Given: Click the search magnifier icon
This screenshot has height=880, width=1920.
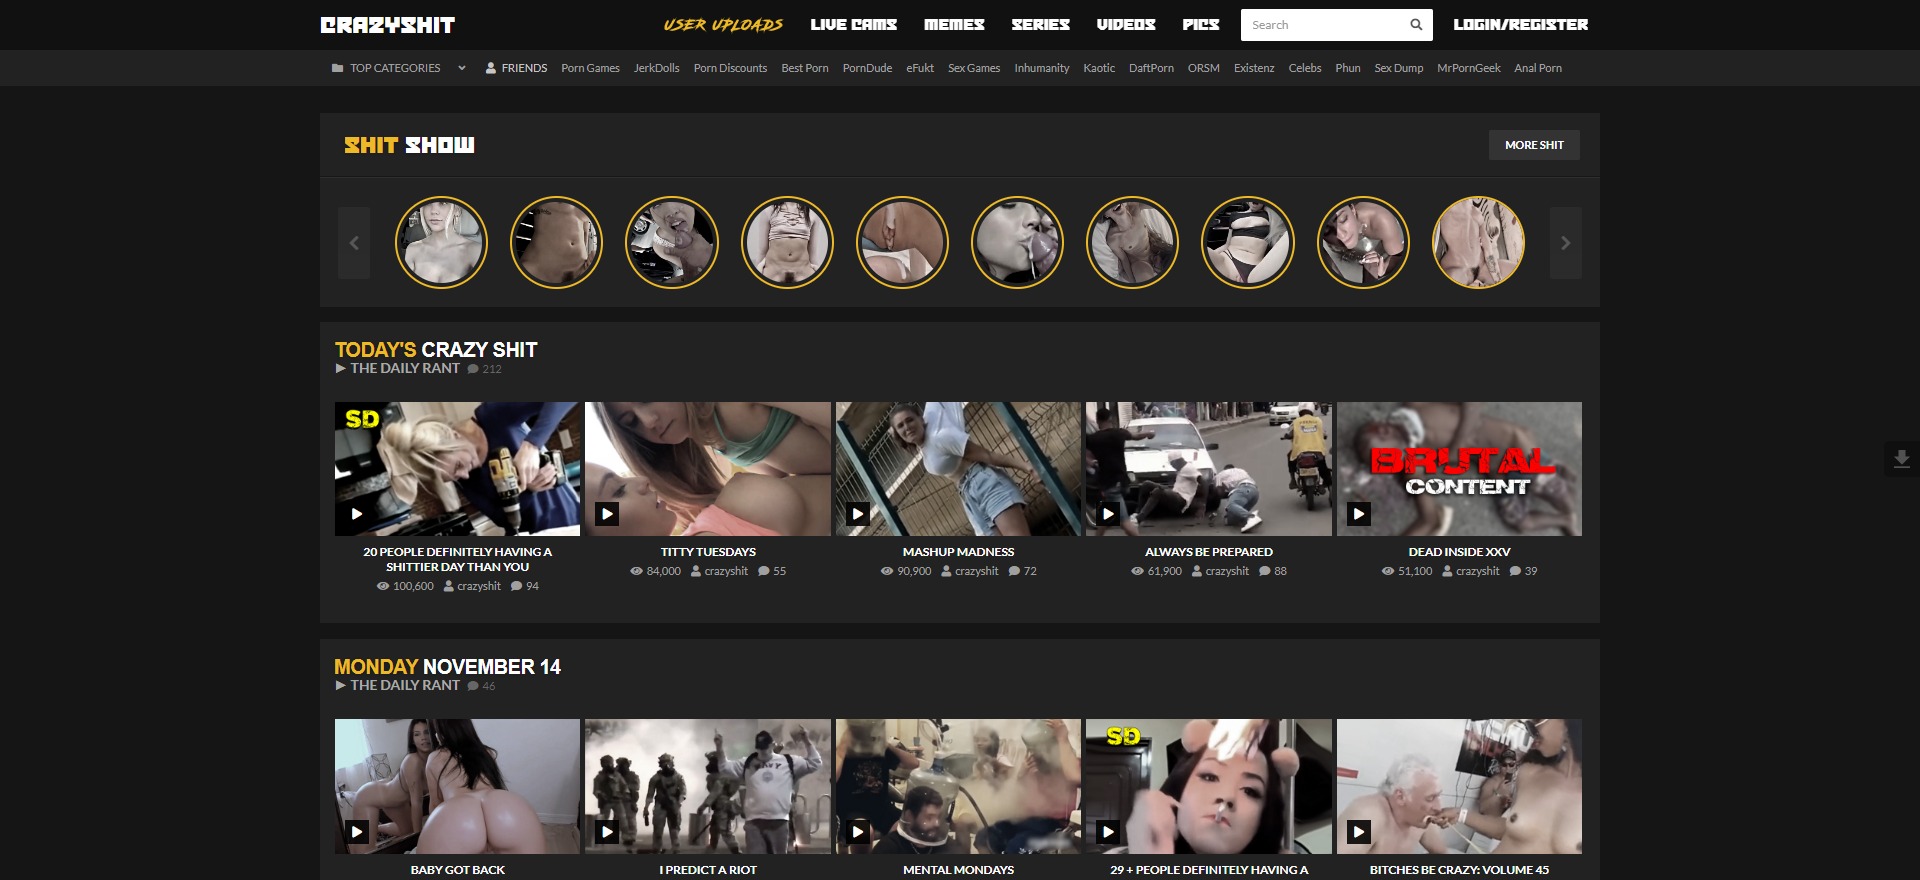Looking at the screenshot, I should coord(1415,25).
